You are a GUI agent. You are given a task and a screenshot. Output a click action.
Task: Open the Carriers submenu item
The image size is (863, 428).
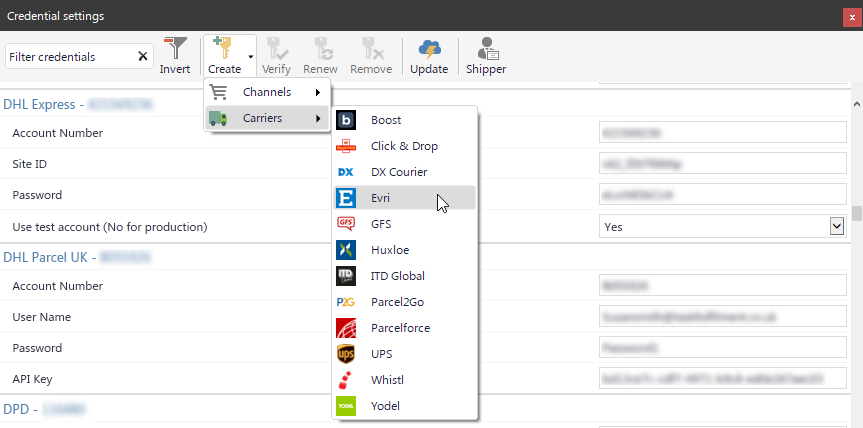267,118
